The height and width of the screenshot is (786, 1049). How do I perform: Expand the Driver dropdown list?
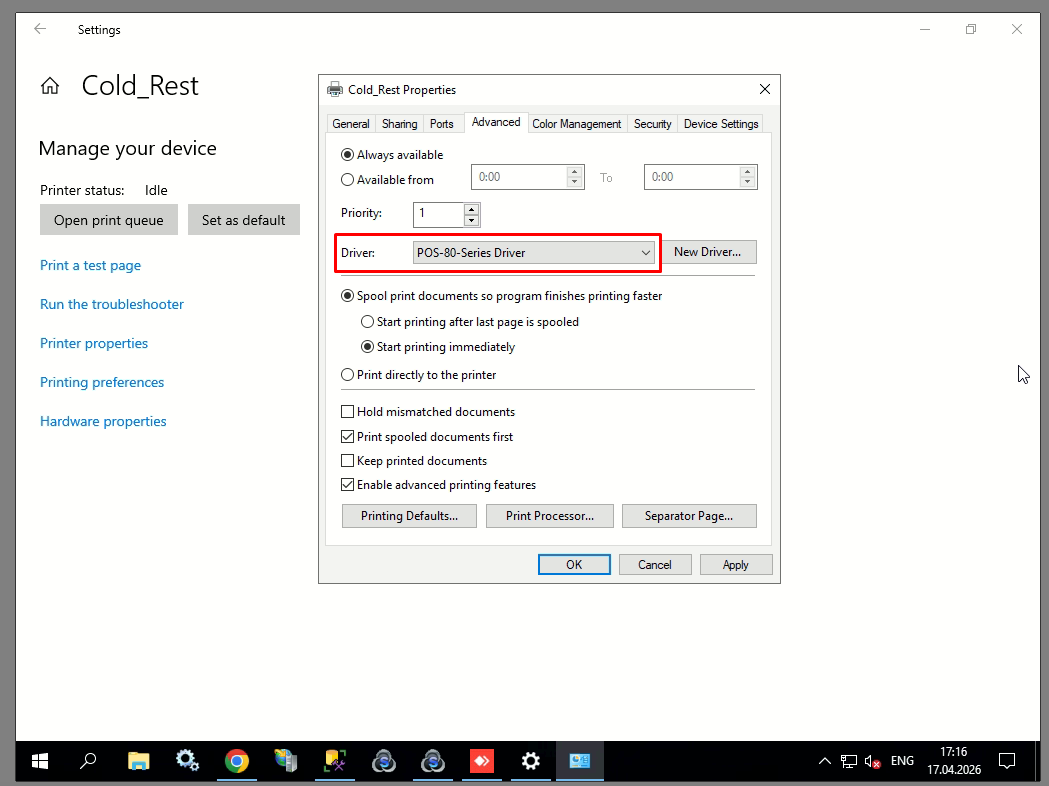click(646, 253)
